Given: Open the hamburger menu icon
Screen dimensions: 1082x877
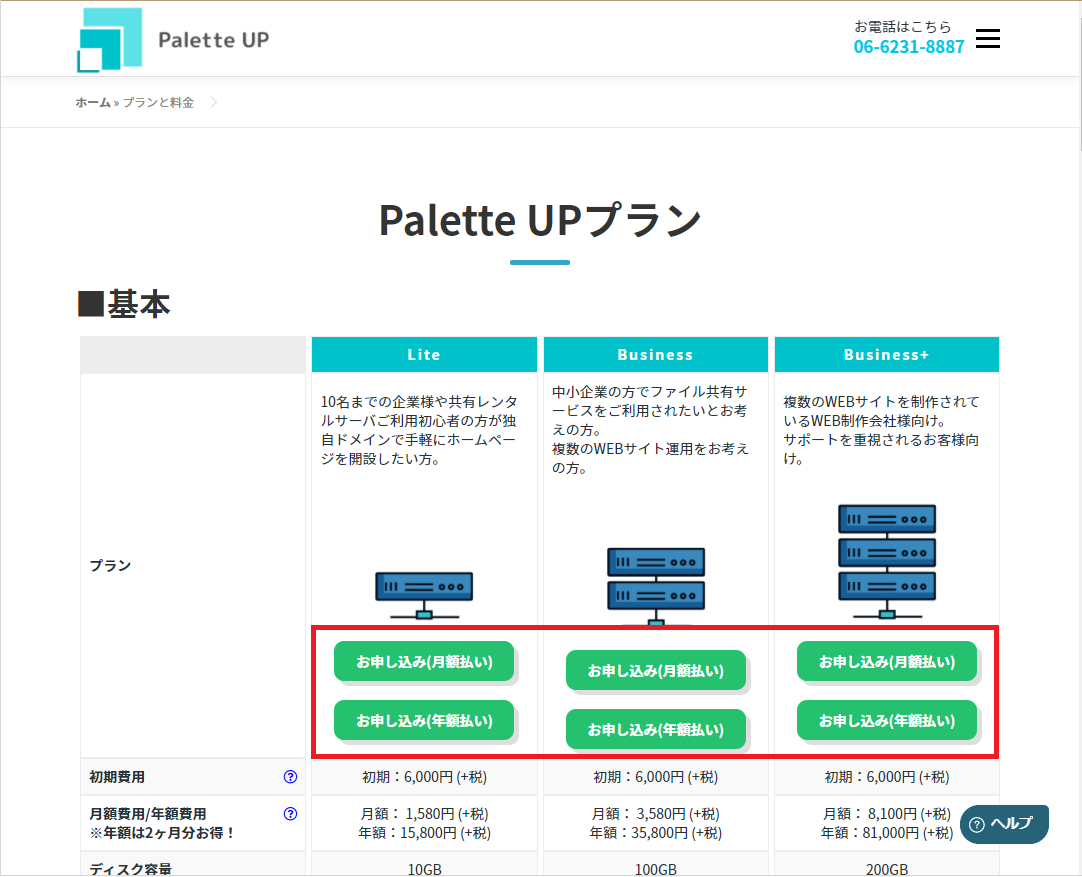Looking at the screenshot, I should pos(987,39).
